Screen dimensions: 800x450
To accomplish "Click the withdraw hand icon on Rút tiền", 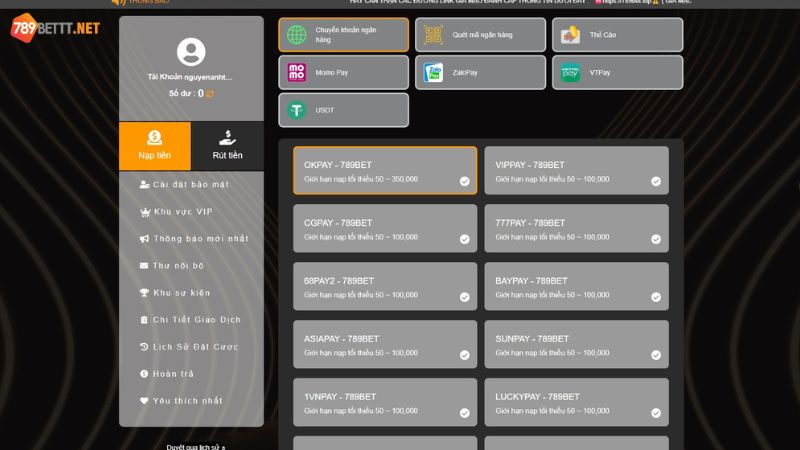I will (228, 138).
